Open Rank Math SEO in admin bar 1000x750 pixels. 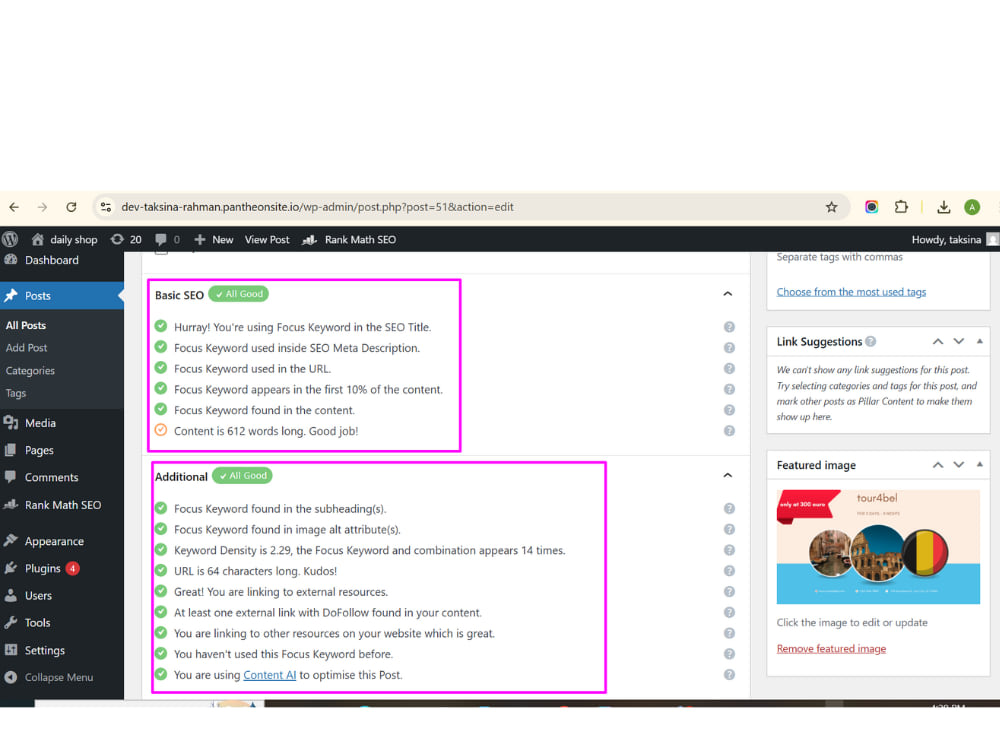click(349, 240)
